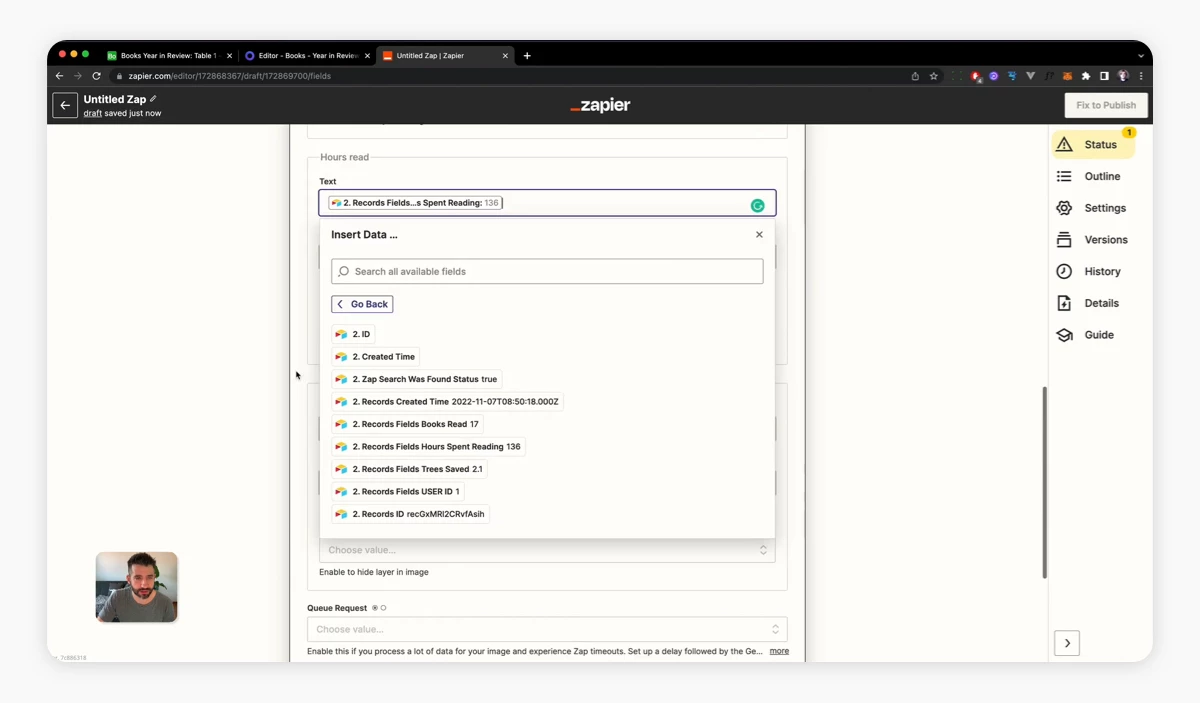Expand the collapsed right sidebar chevron
Viewport: 1200px width, 703px height.
tap(1067, 643)
